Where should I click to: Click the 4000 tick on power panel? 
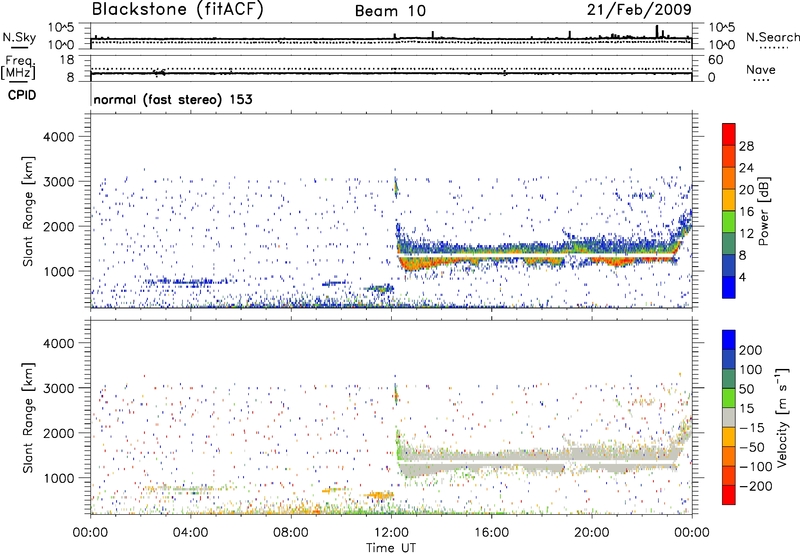58,137
